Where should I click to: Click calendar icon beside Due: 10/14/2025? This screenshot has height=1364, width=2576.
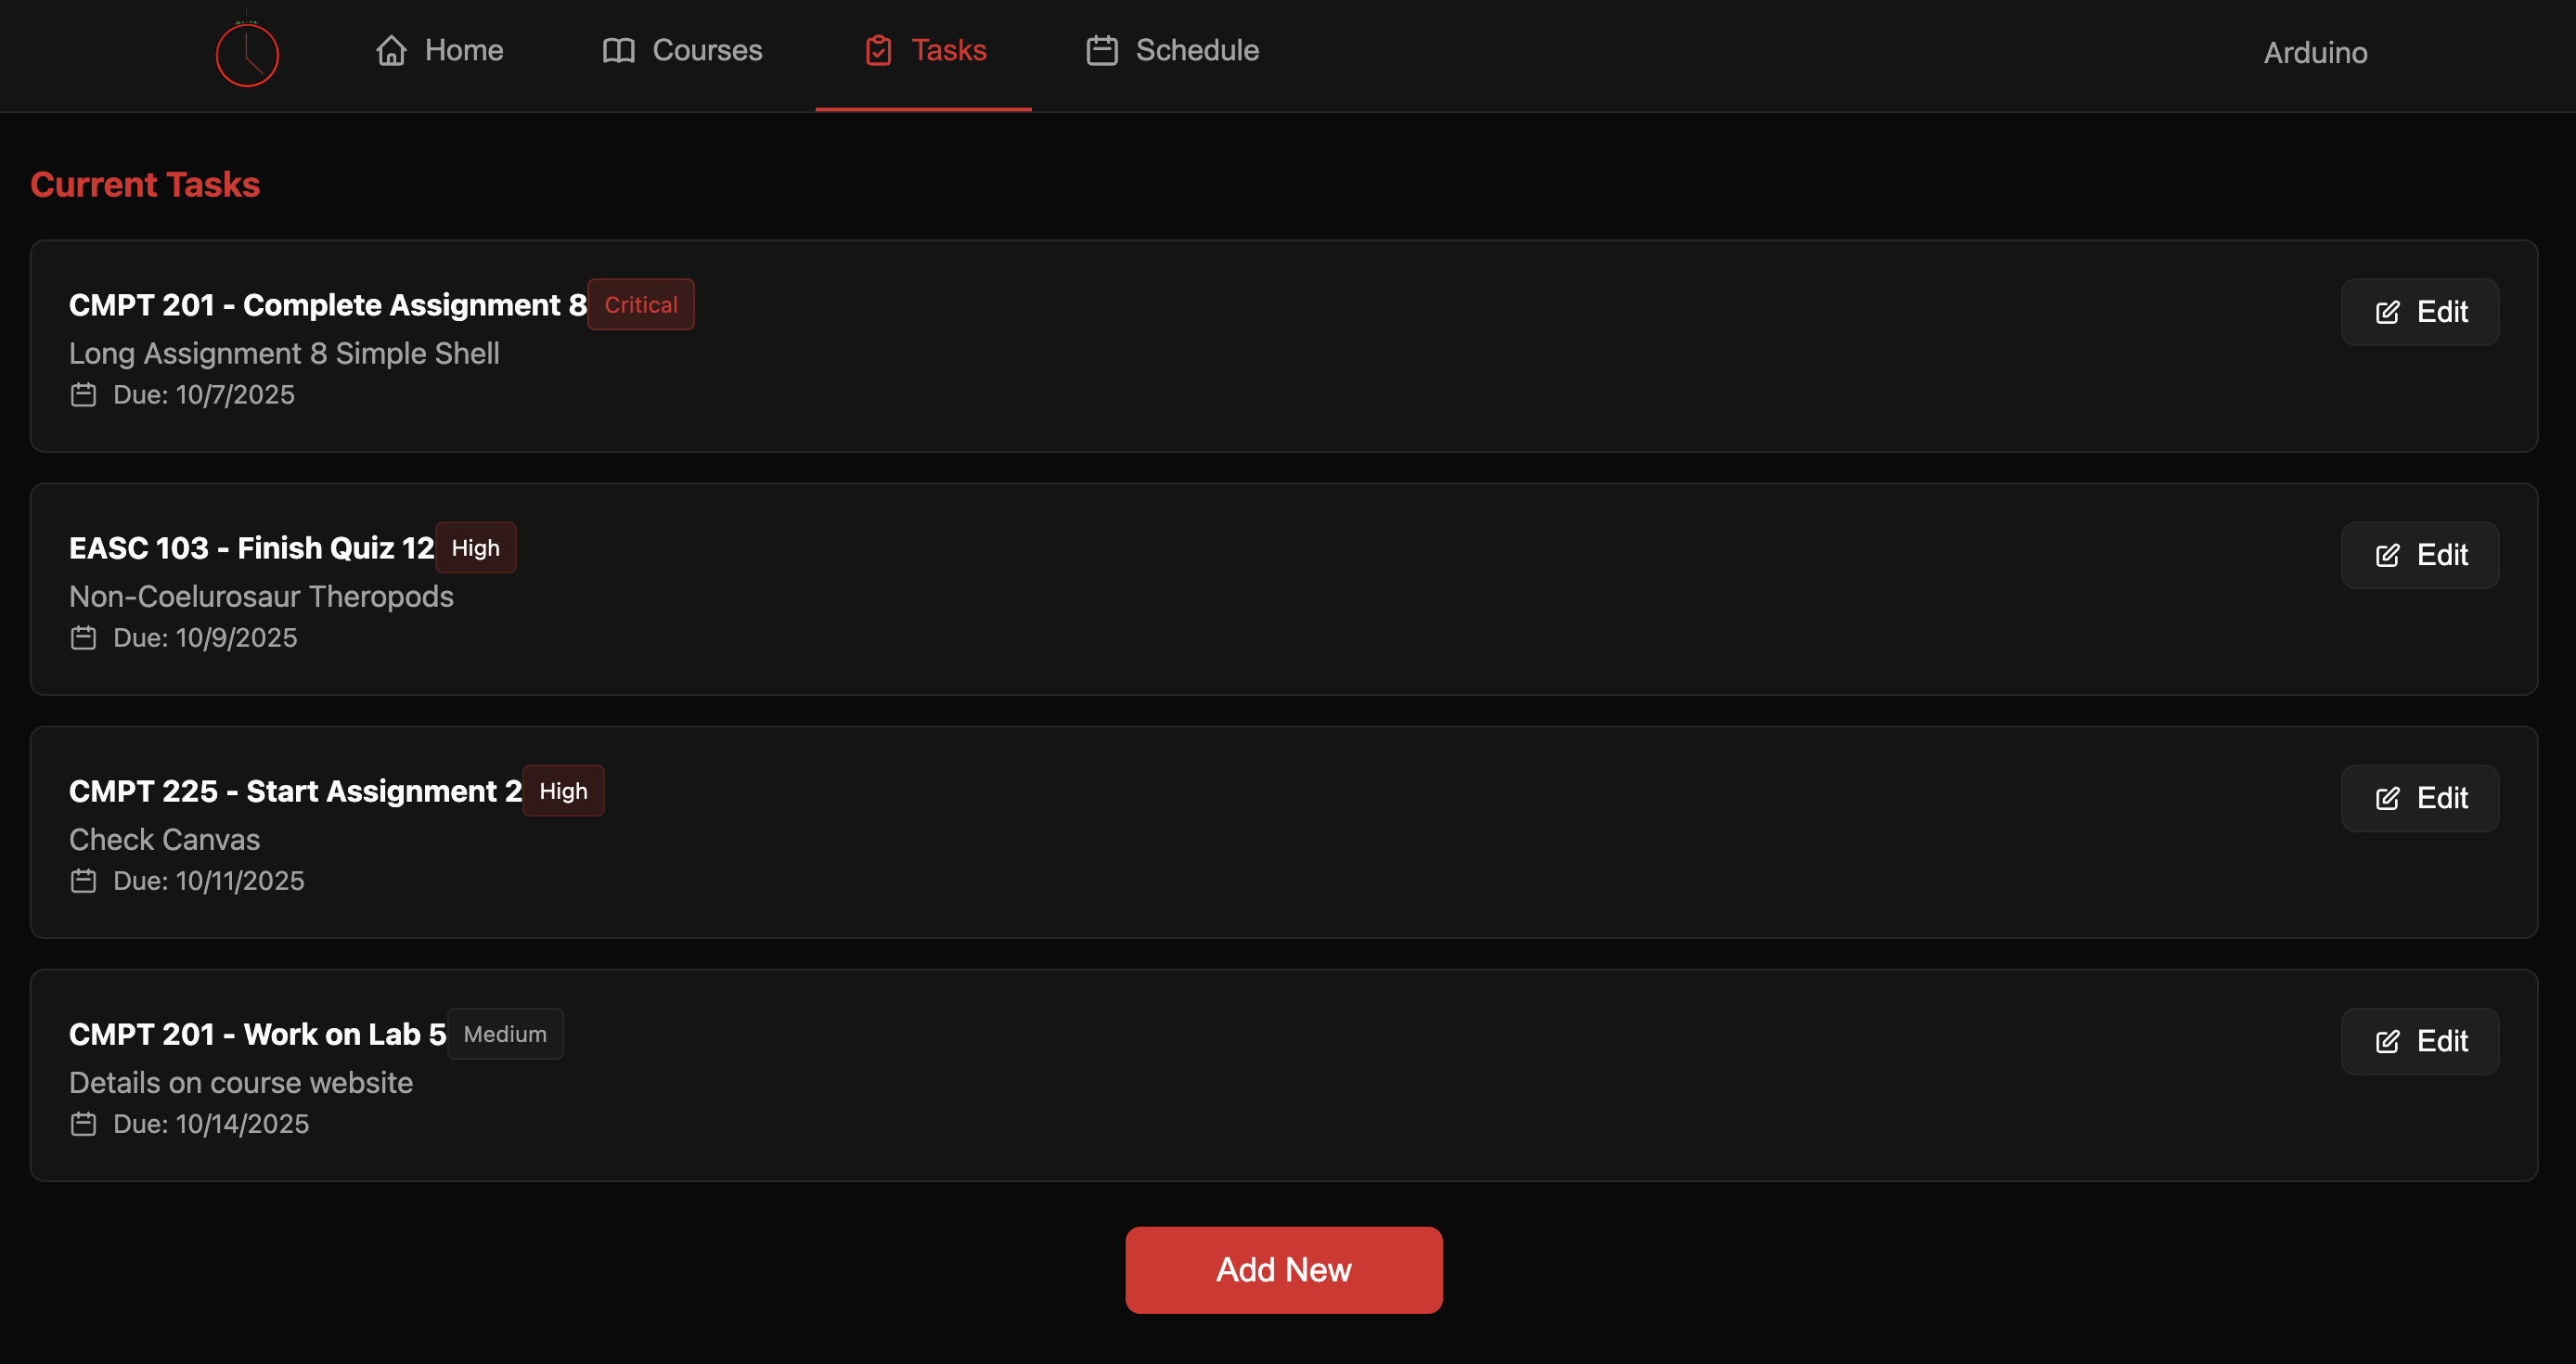(x=83, y=1124)
